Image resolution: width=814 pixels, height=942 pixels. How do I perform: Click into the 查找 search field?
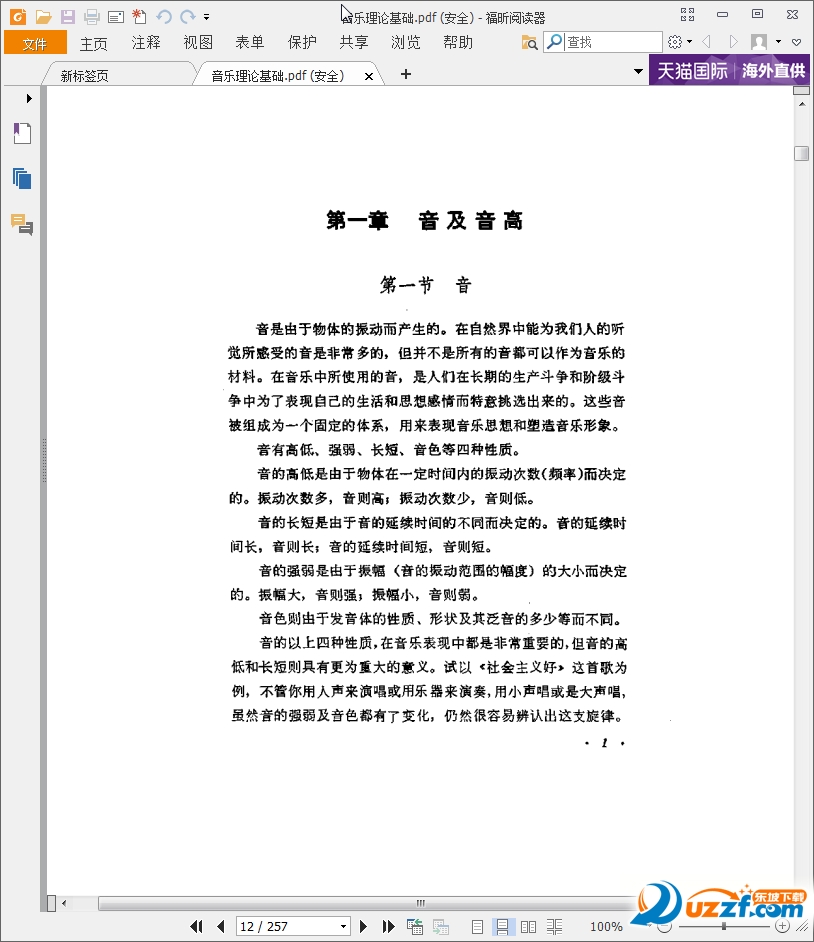(x=612, y=42)
